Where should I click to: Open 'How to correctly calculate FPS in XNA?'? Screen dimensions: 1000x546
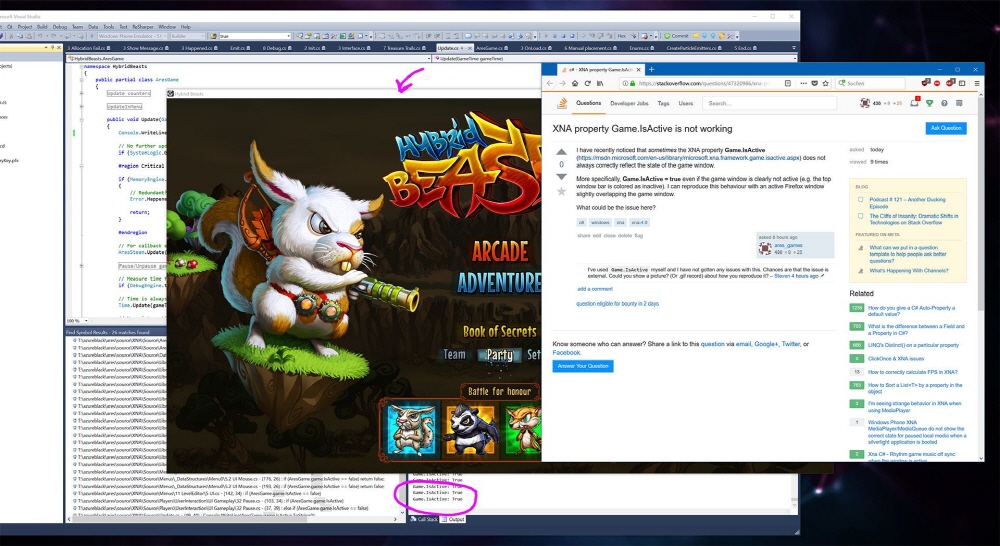912,372
